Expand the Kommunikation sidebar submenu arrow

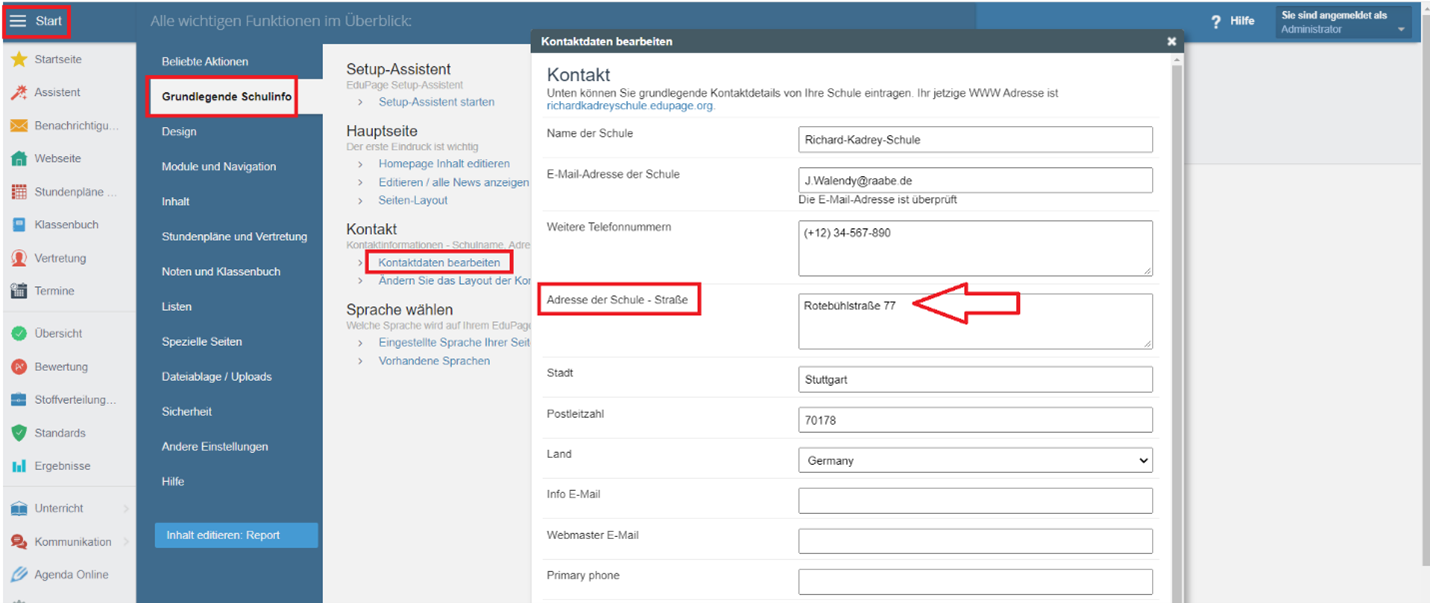[x=126, y=542]
